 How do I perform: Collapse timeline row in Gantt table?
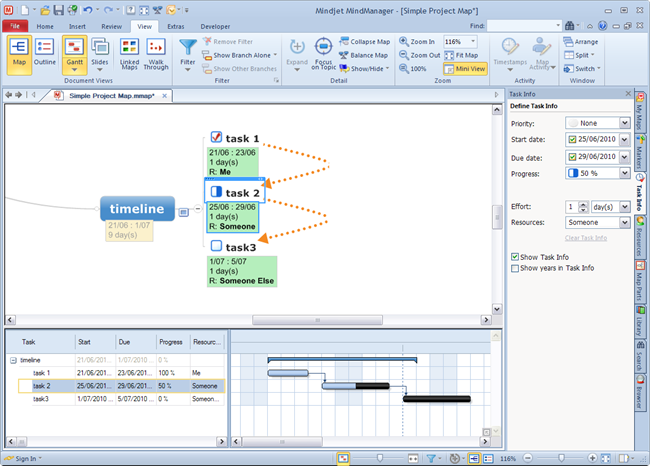pyautogui.click(x=13, y=360)
